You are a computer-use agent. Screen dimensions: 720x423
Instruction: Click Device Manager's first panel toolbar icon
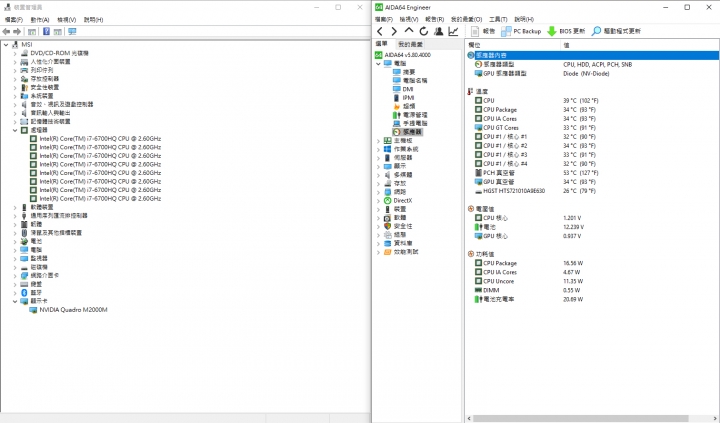click(x=32, y=32)
